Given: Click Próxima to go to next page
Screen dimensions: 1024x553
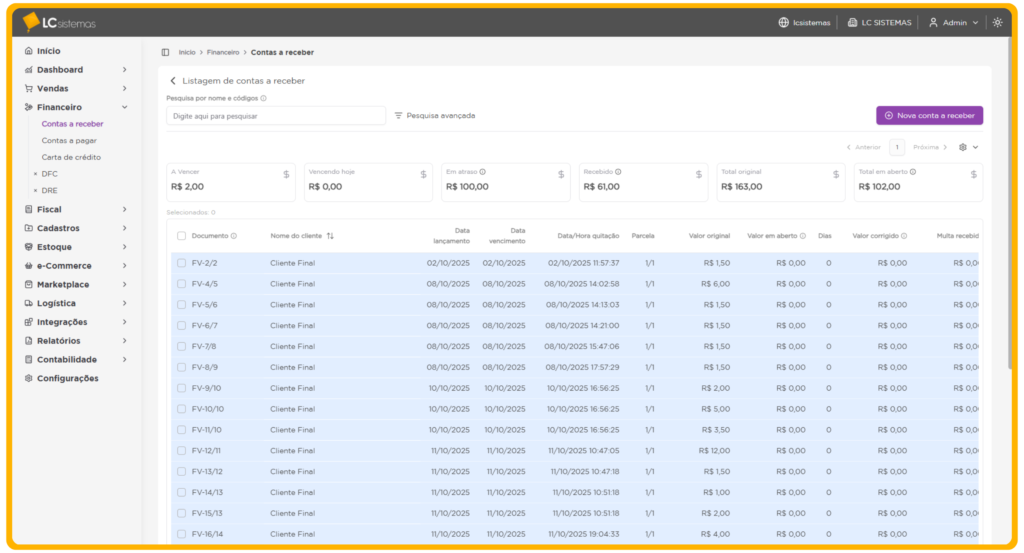Looking at the screenshot, I should (930, 147).
